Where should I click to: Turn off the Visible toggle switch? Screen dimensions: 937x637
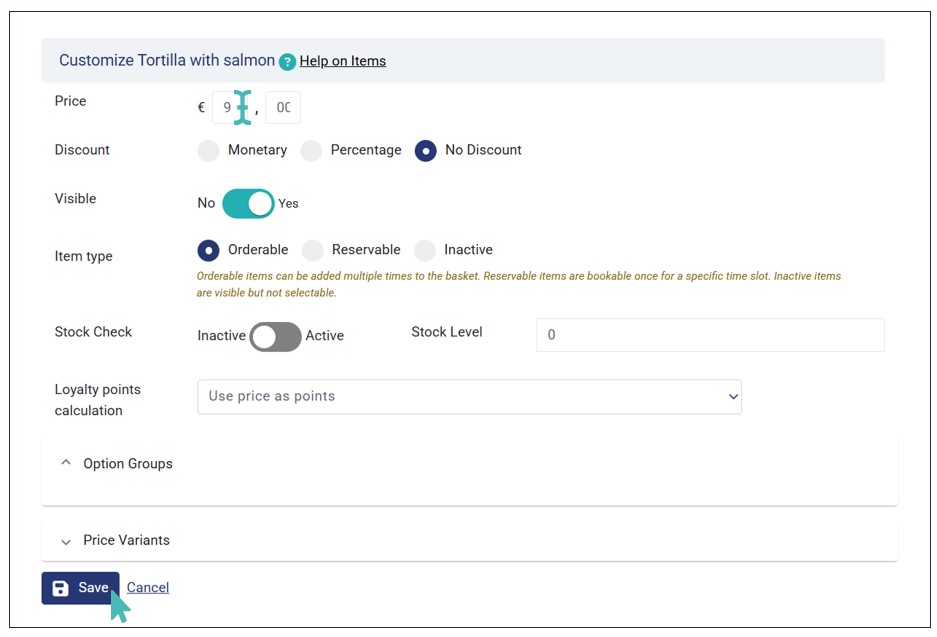click(248, 203)
